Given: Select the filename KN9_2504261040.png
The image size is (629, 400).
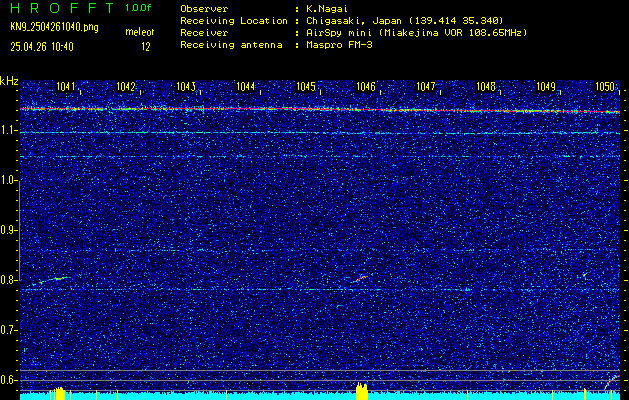Looking at the screenshot, I should click(x=54, y=28).
